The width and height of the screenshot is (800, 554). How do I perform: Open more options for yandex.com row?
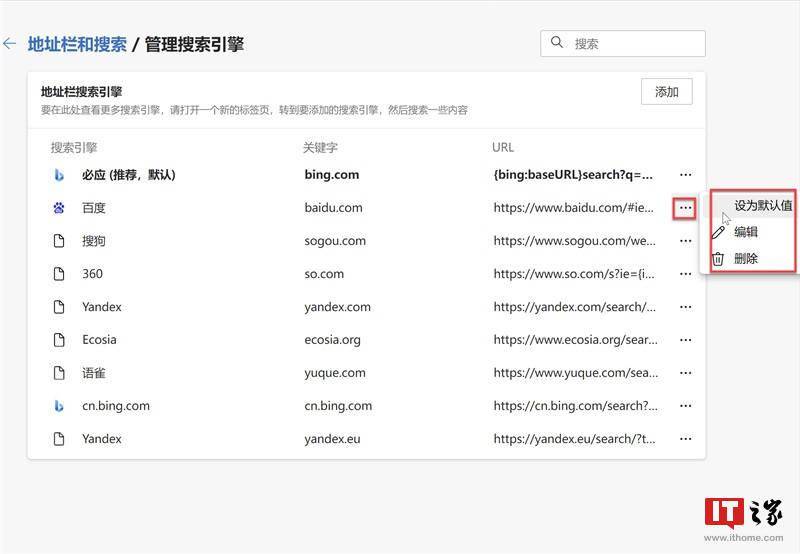685,307
